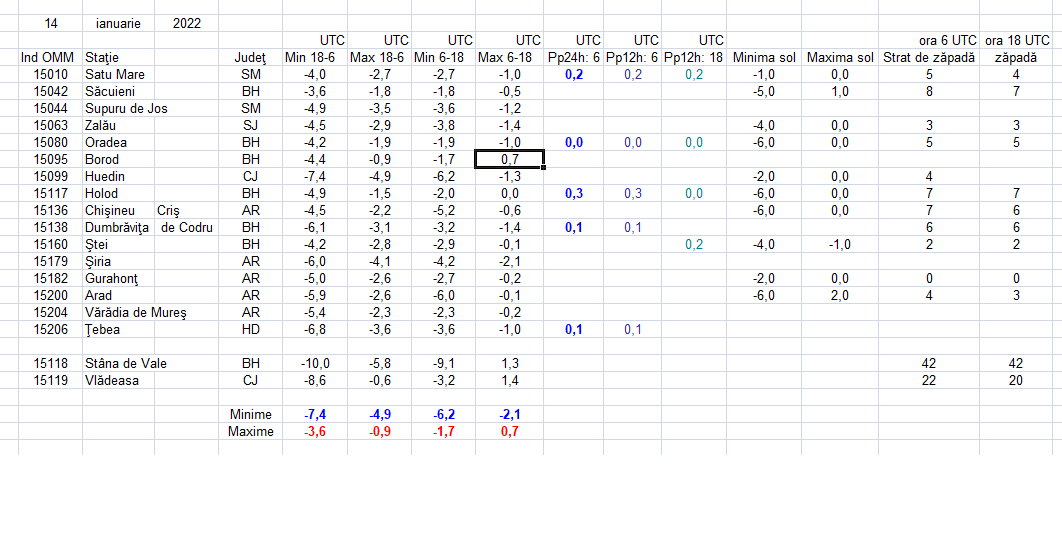Click the "Gurahonţ" station cell

coord(112,278)
